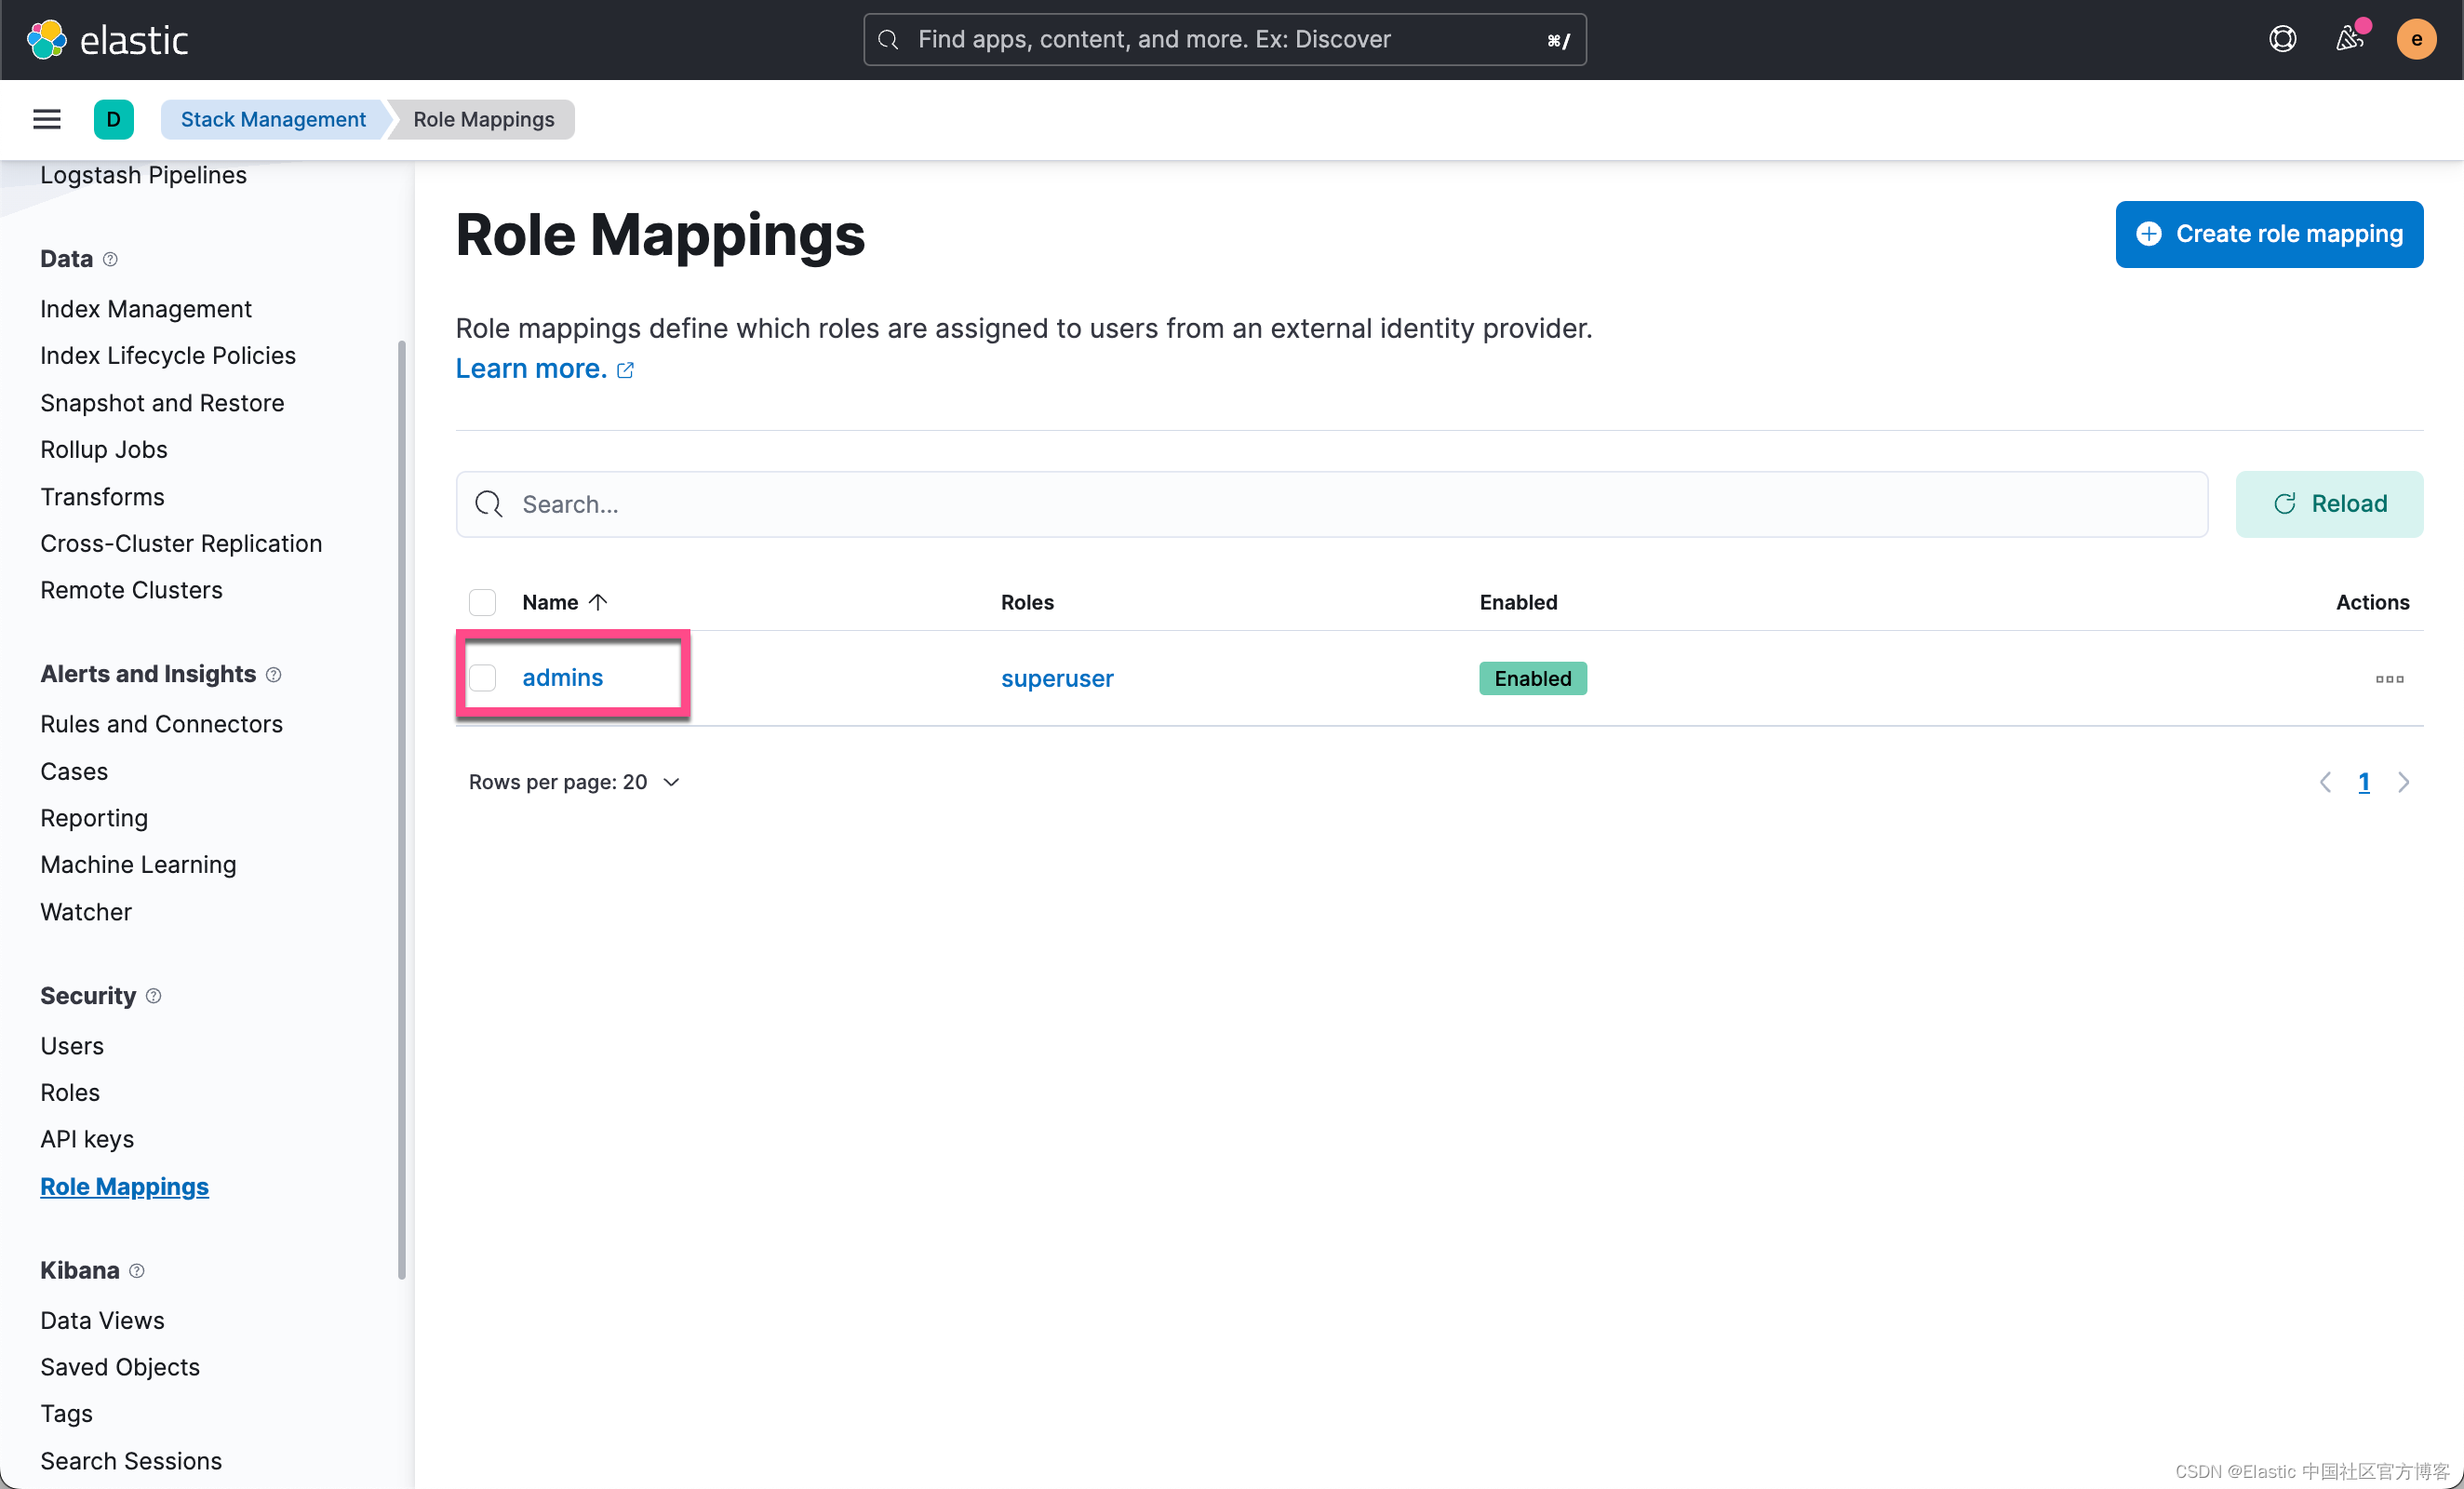Open Index Management in sidebar

[146, 309]
